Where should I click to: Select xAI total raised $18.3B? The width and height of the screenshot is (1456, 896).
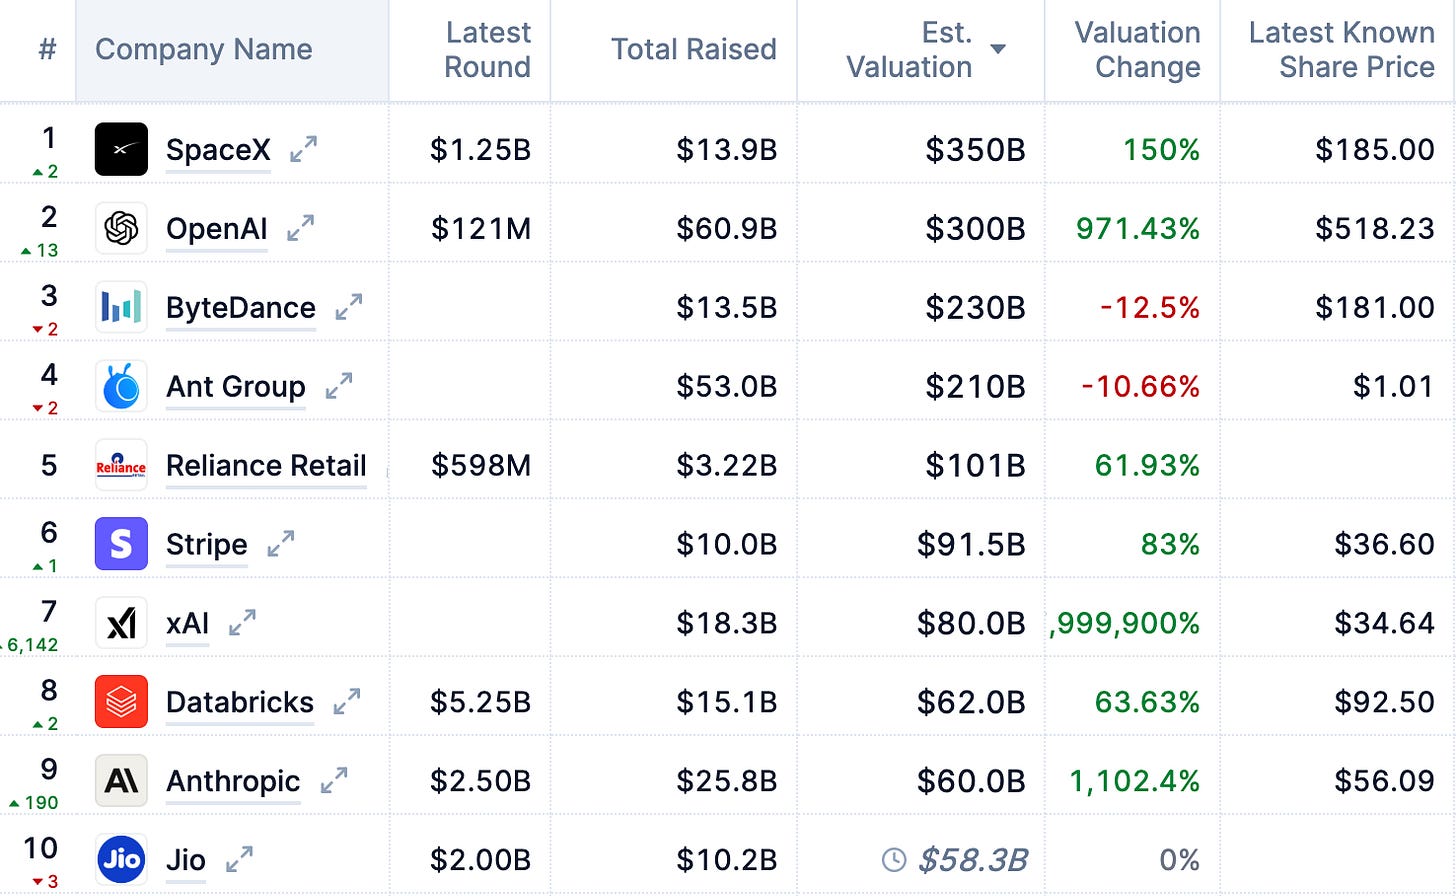[727, 624]
